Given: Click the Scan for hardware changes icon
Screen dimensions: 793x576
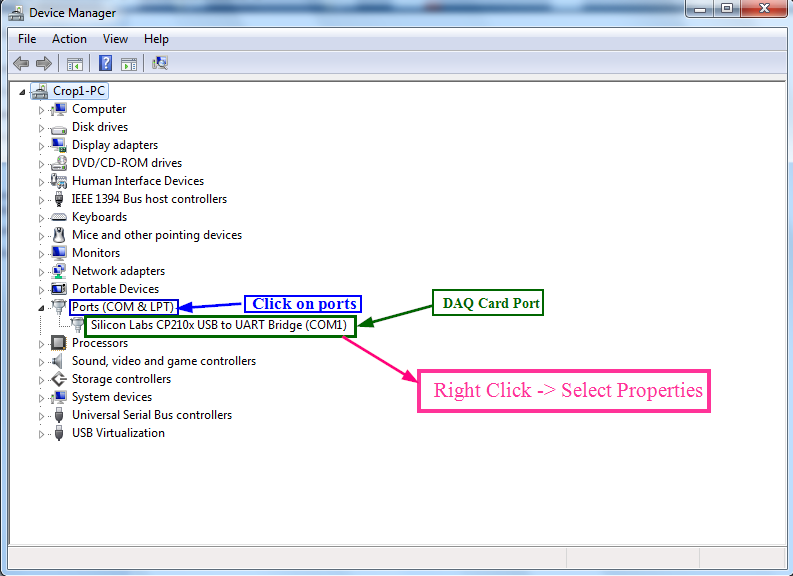Looking at the screenshot, I should click(x=159, y=64).
